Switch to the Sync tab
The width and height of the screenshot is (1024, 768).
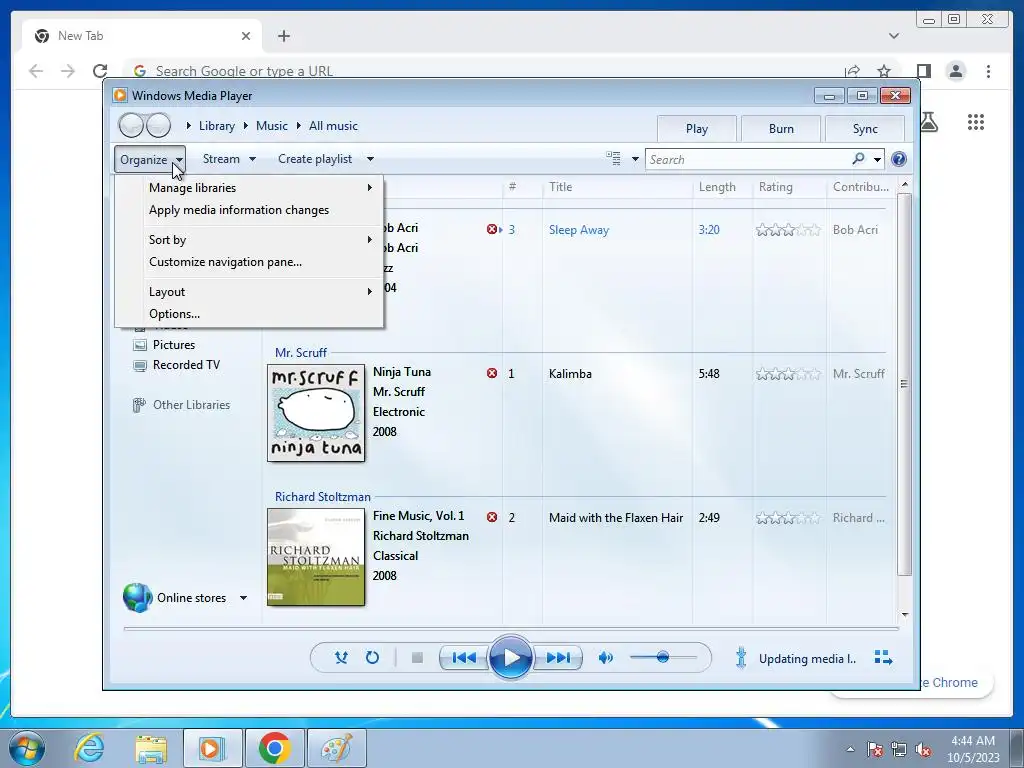pyautogui.click(x=865, y=129)
